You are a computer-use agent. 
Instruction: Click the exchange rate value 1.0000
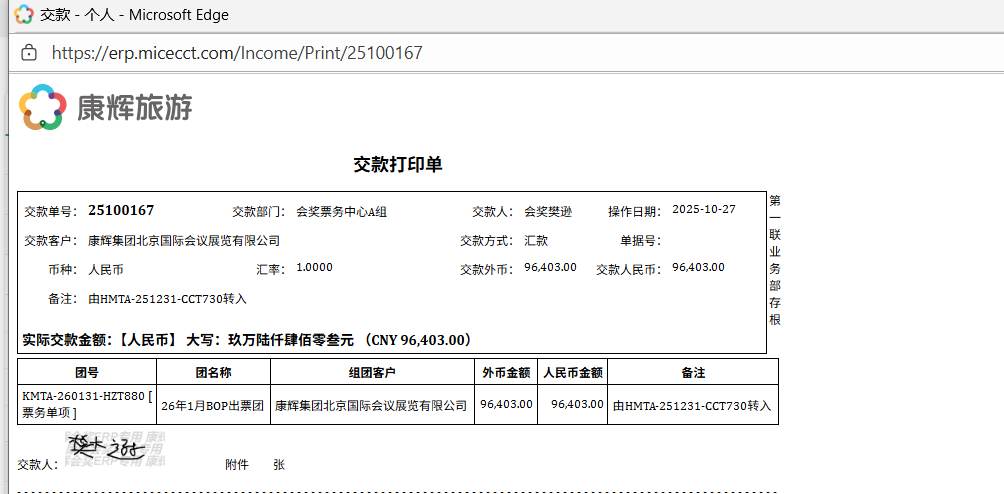[x=315, y=268]
